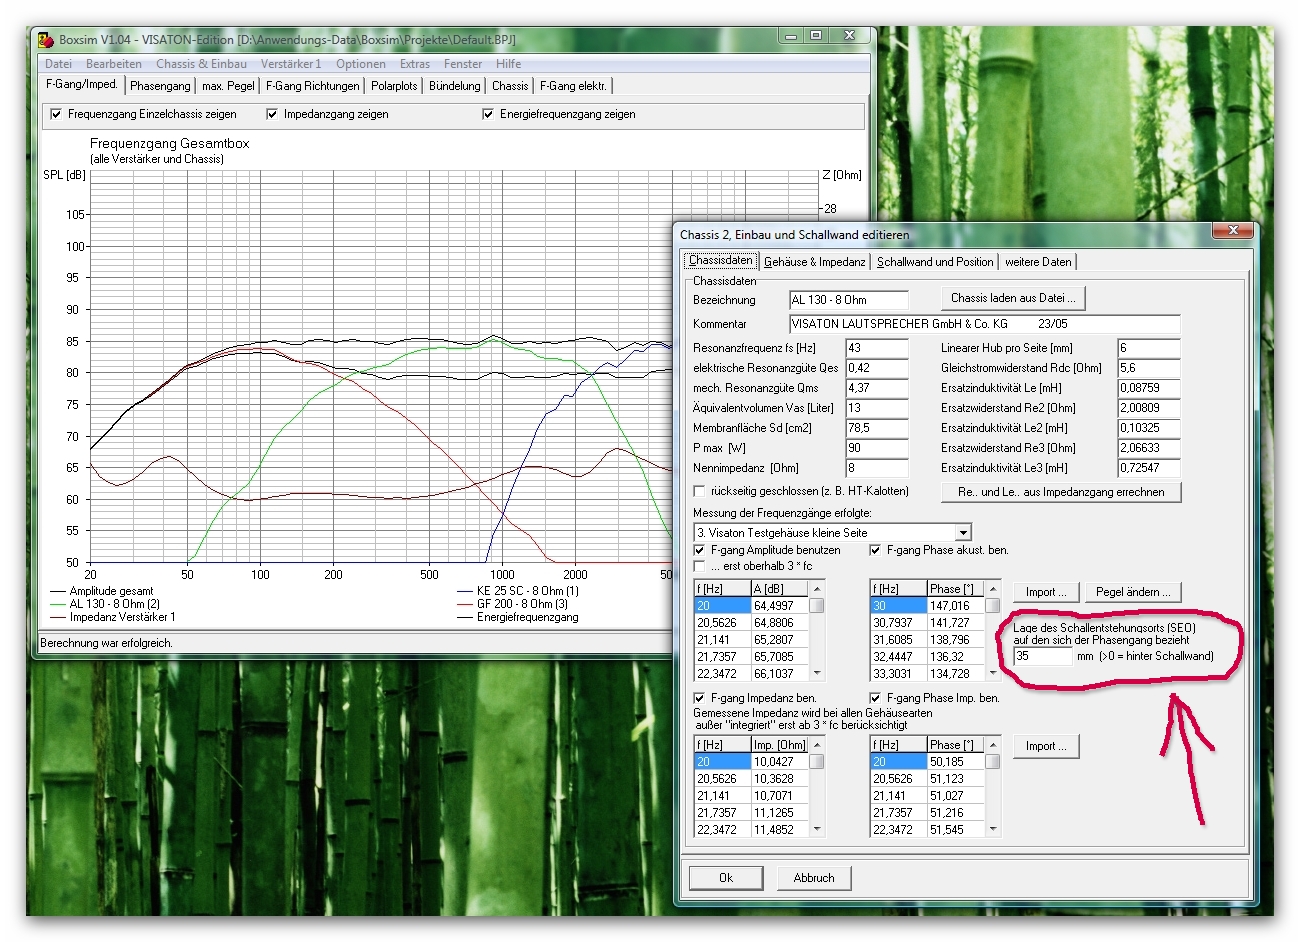
Task: Disable Impedanzgang zeigen checkbox
Action: point(272,114)
